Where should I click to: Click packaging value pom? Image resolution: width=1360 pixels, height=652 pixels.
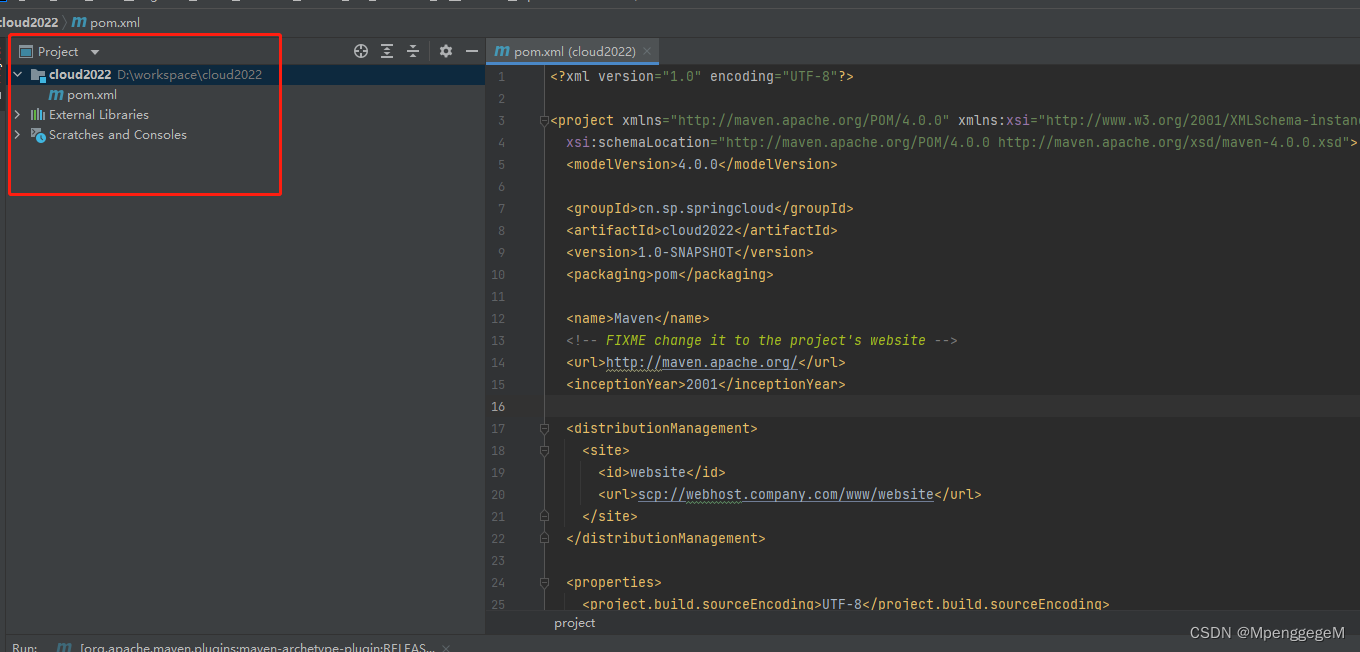[666, 274]
